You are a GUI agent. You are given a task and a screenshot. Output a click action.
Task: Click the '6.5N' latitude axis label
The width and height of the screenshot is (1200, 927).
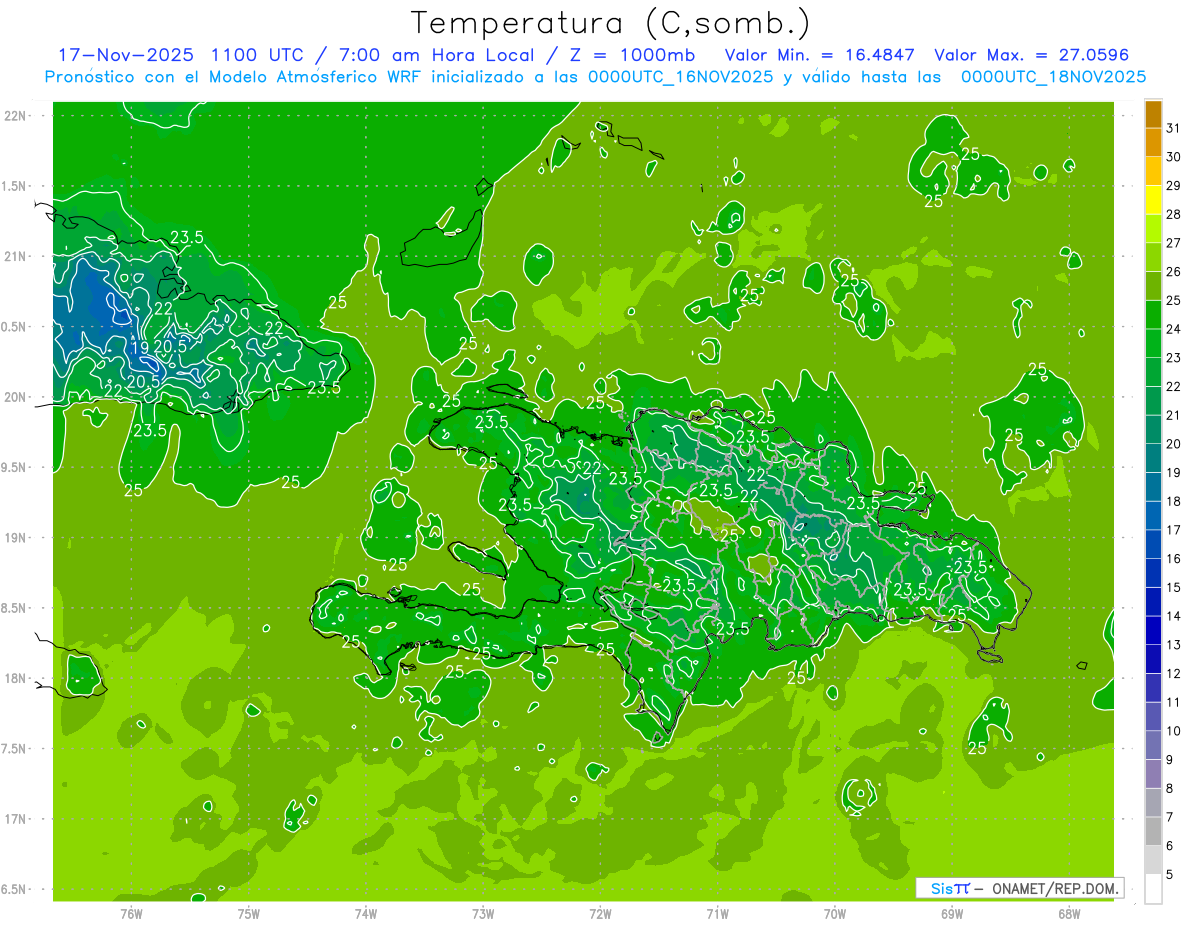pos(15,890)
